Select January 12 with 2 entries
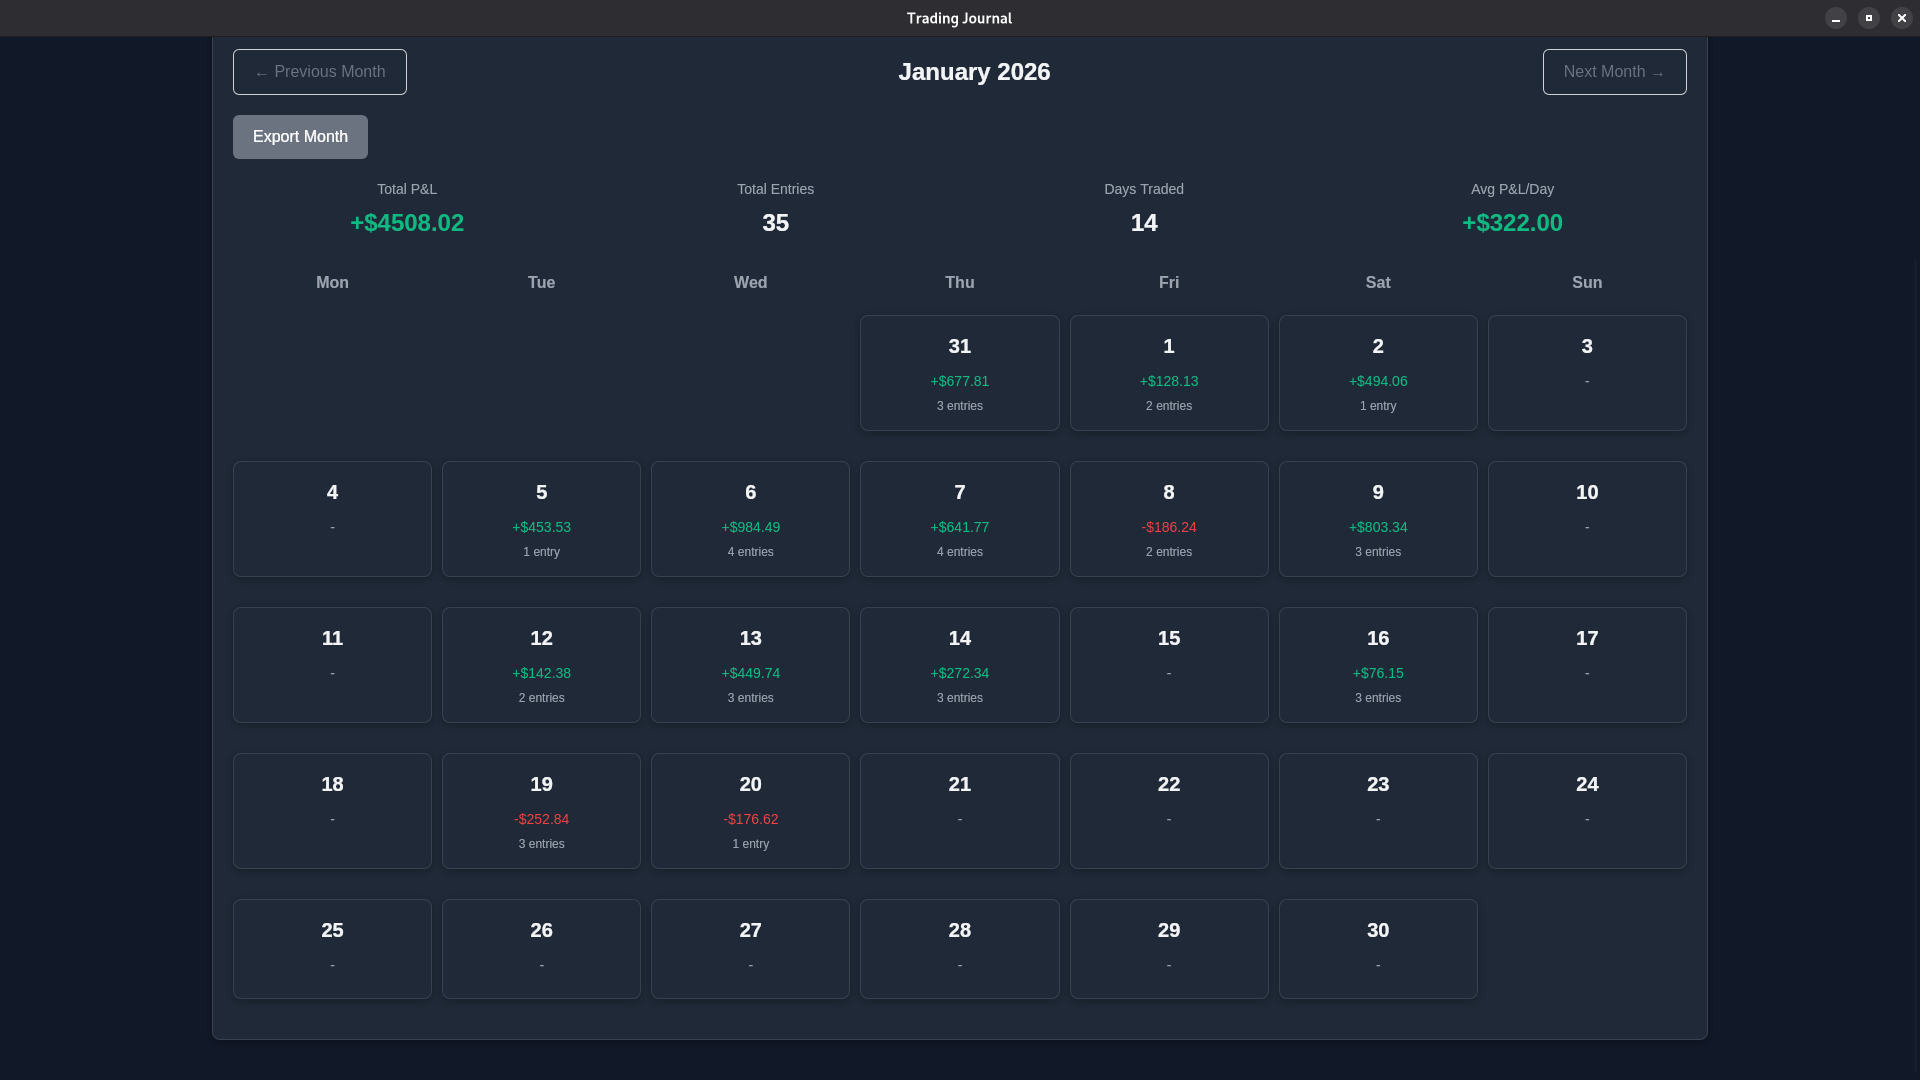 (x=541, y=664)
